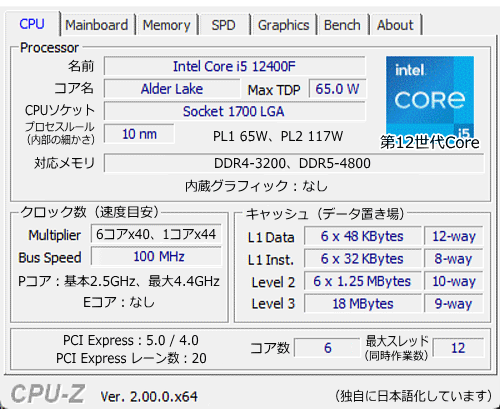Click the Level 2 value 6 x 1.25 MBytes
This screenshot has width=500, height=409.
click(x=362, y=281)
